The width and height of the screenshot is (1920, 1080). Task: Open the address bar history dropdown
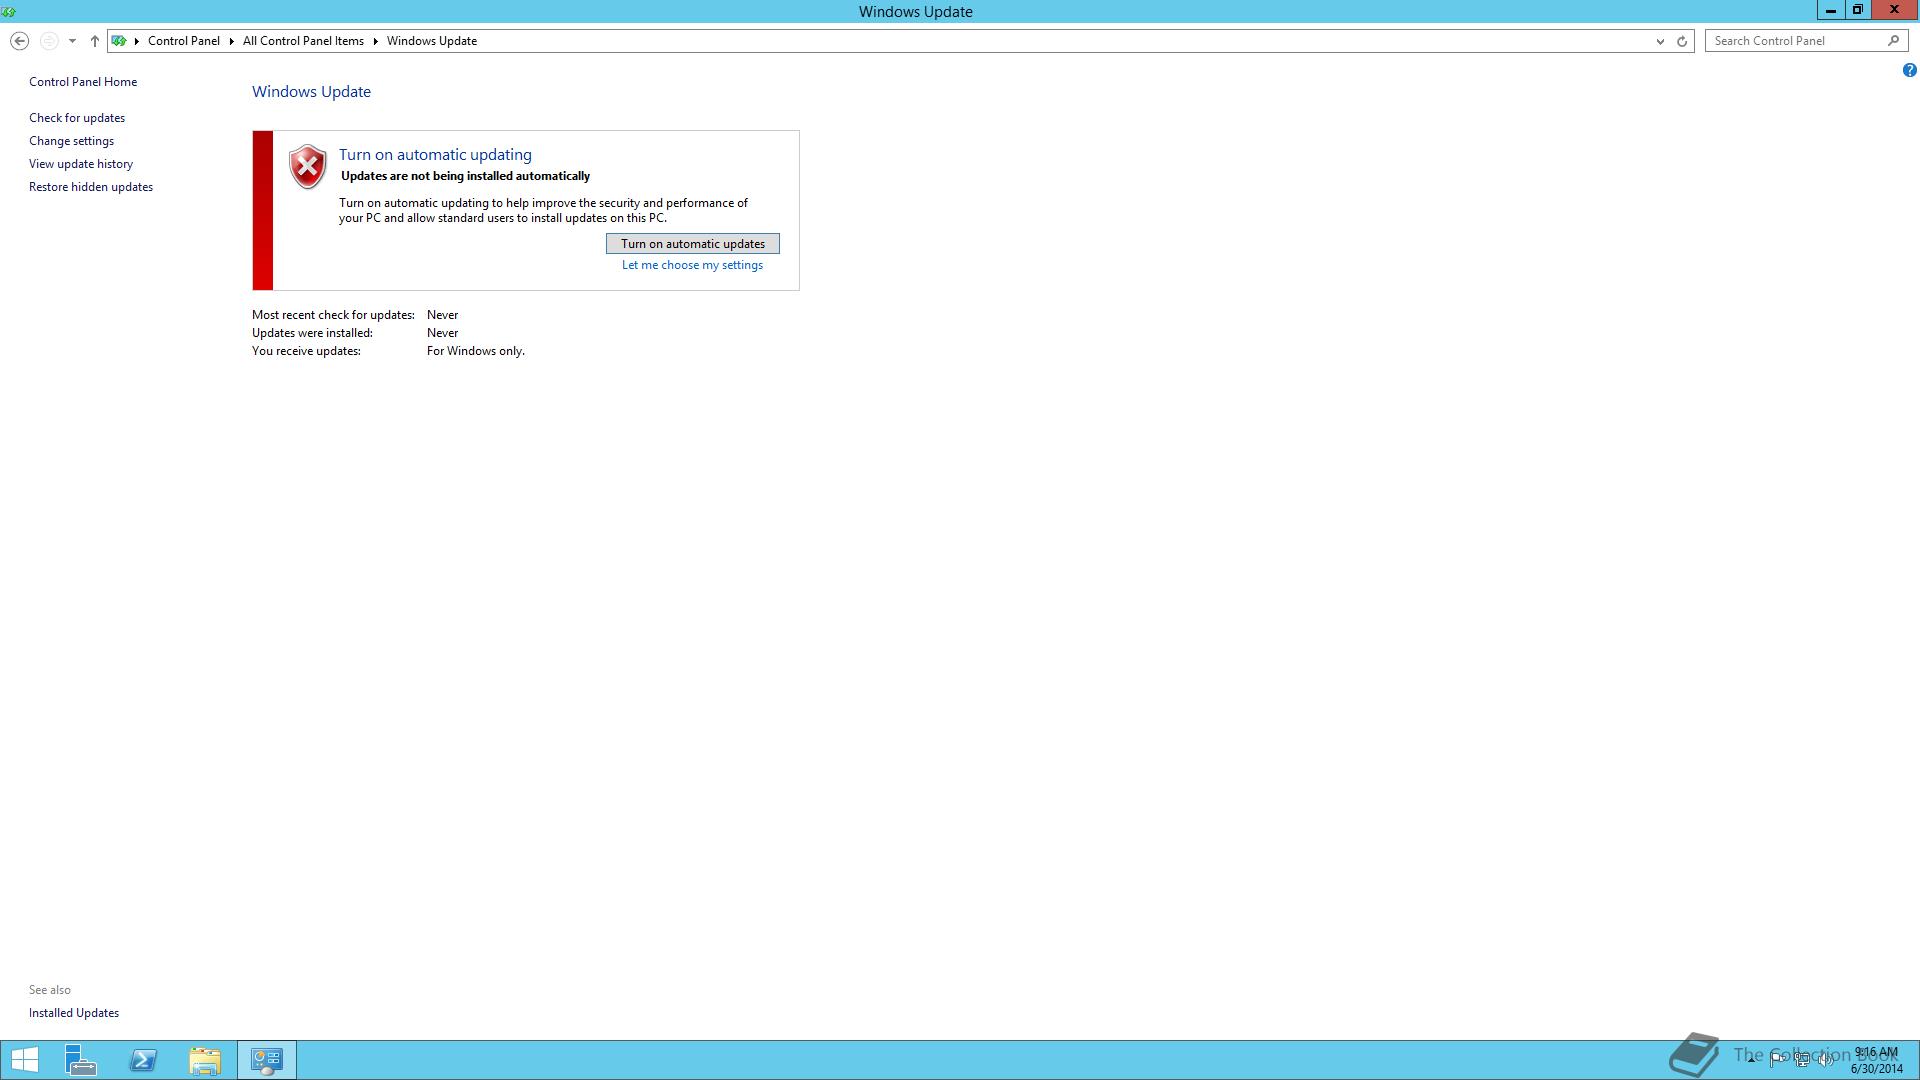pyautogui.click(x=1660, y=41)
